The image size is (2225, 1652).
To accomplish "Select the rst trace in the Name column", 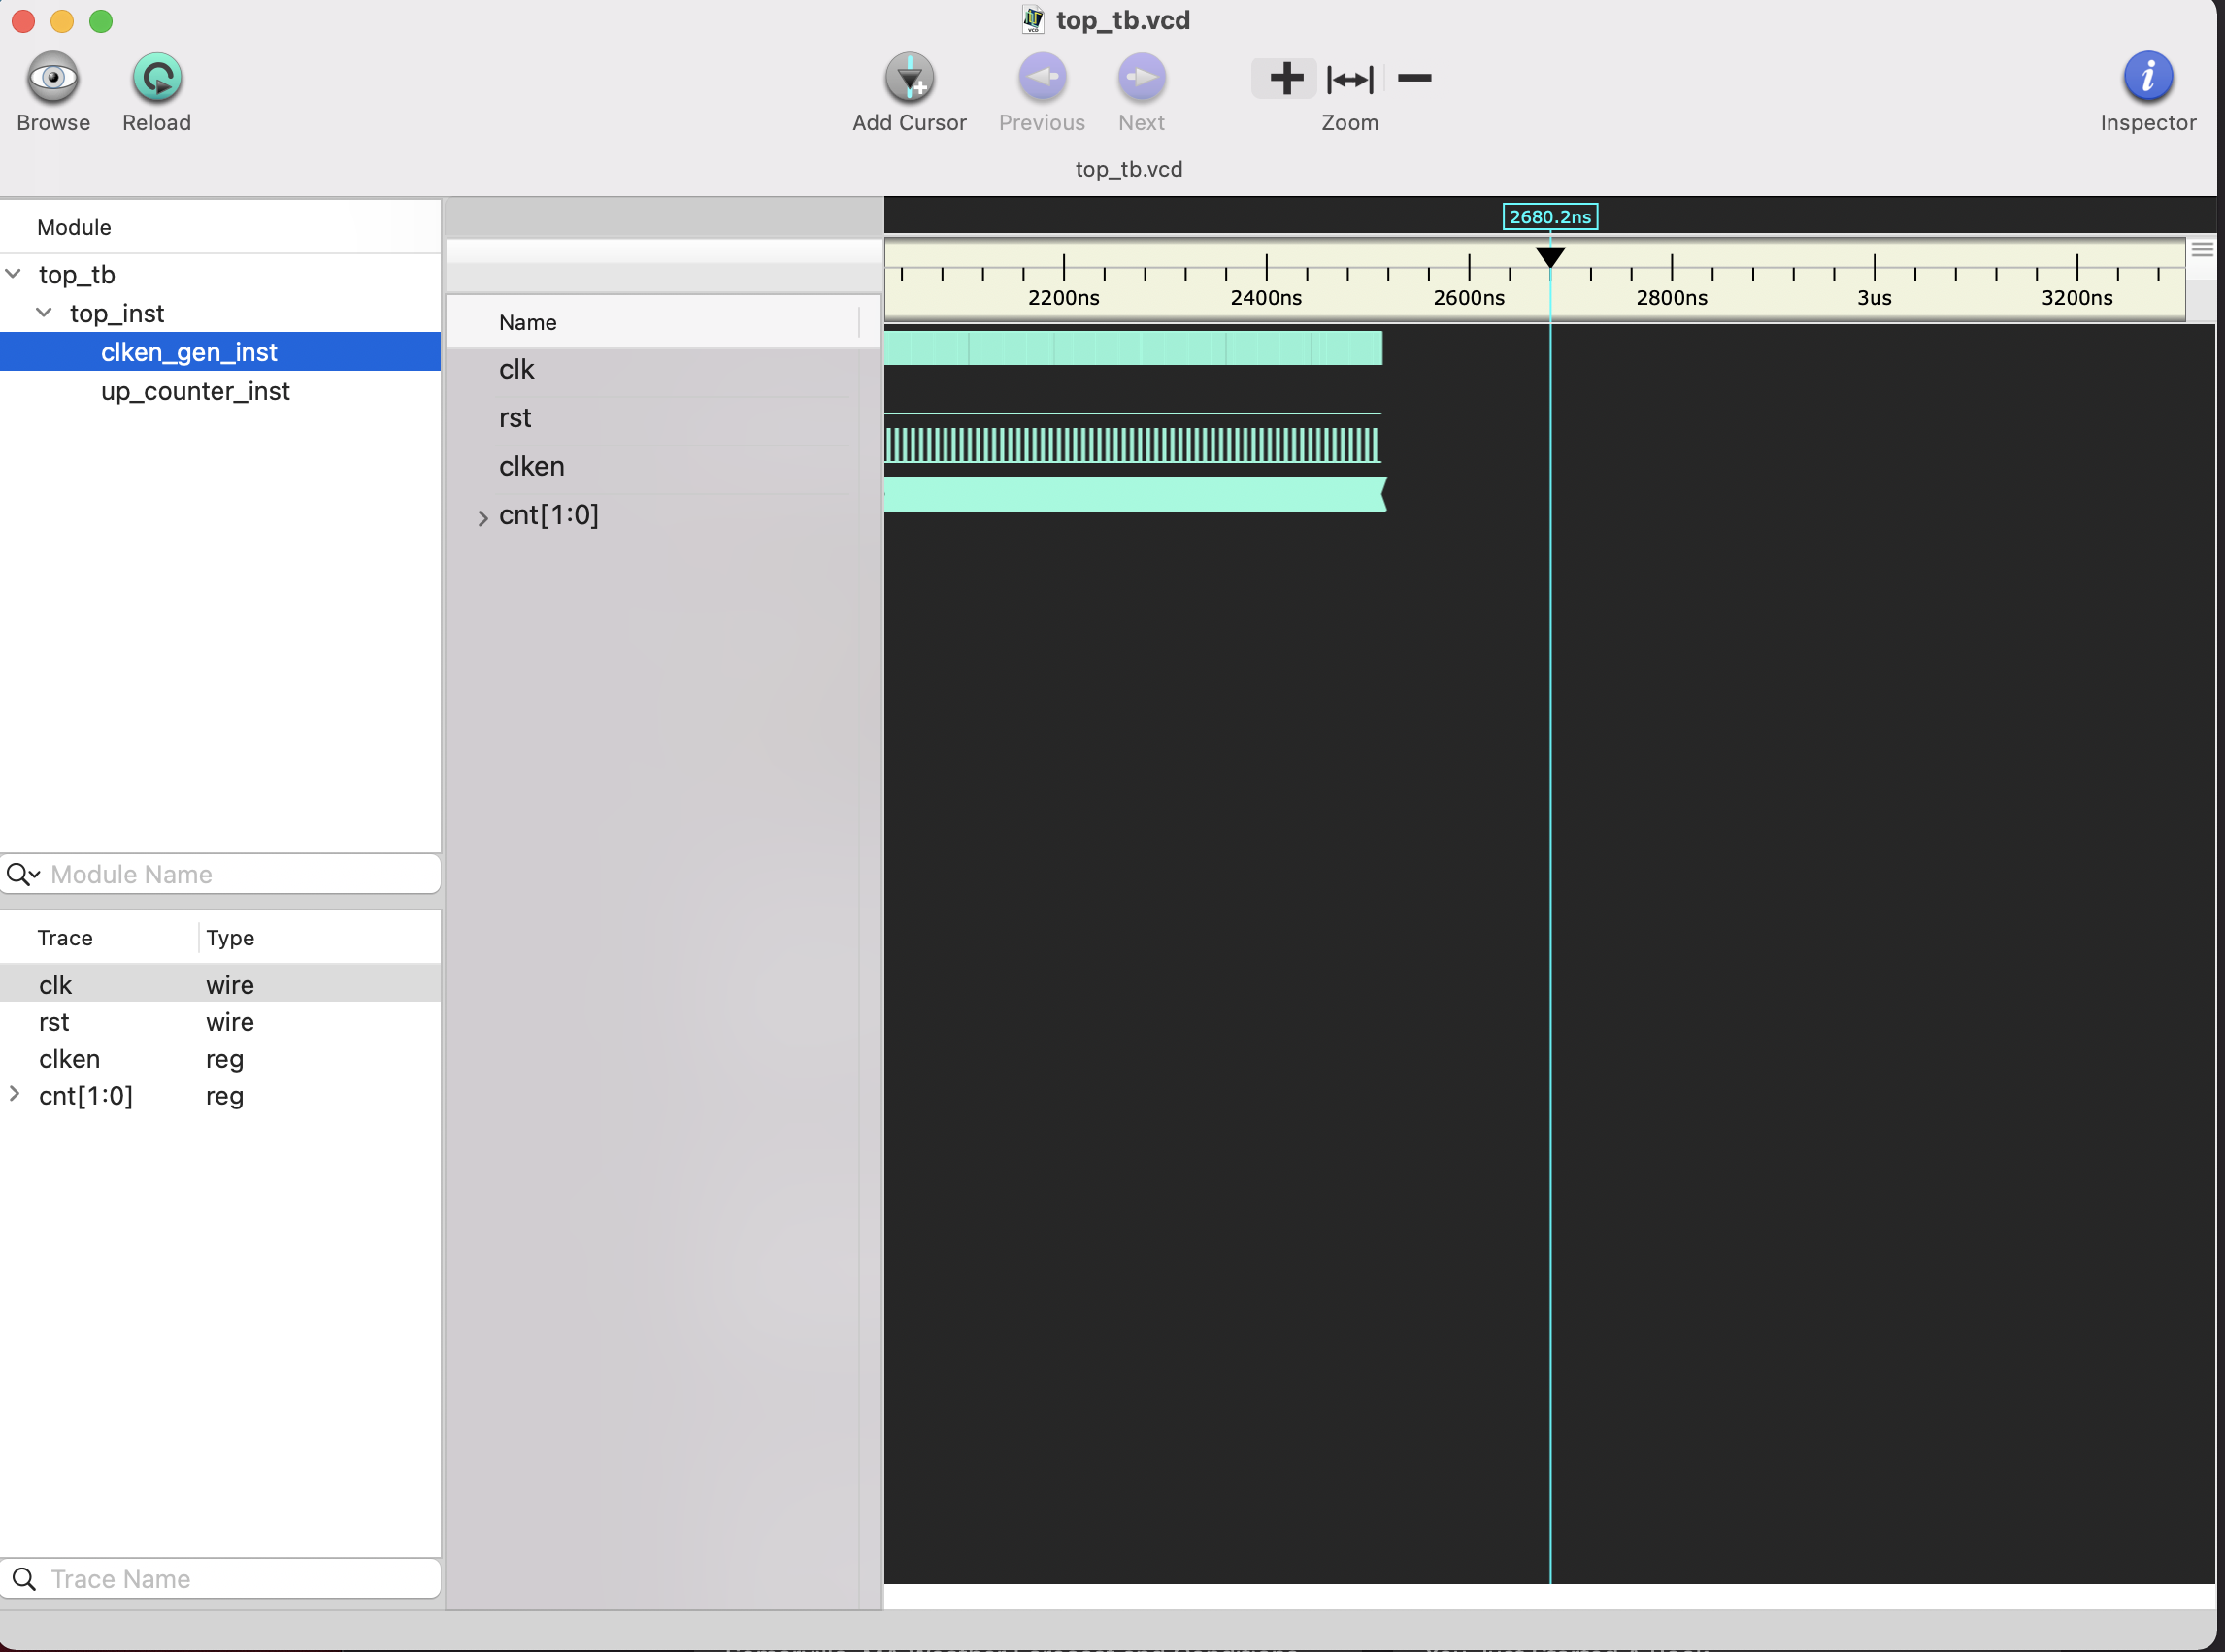I will (x=515, y=417).
